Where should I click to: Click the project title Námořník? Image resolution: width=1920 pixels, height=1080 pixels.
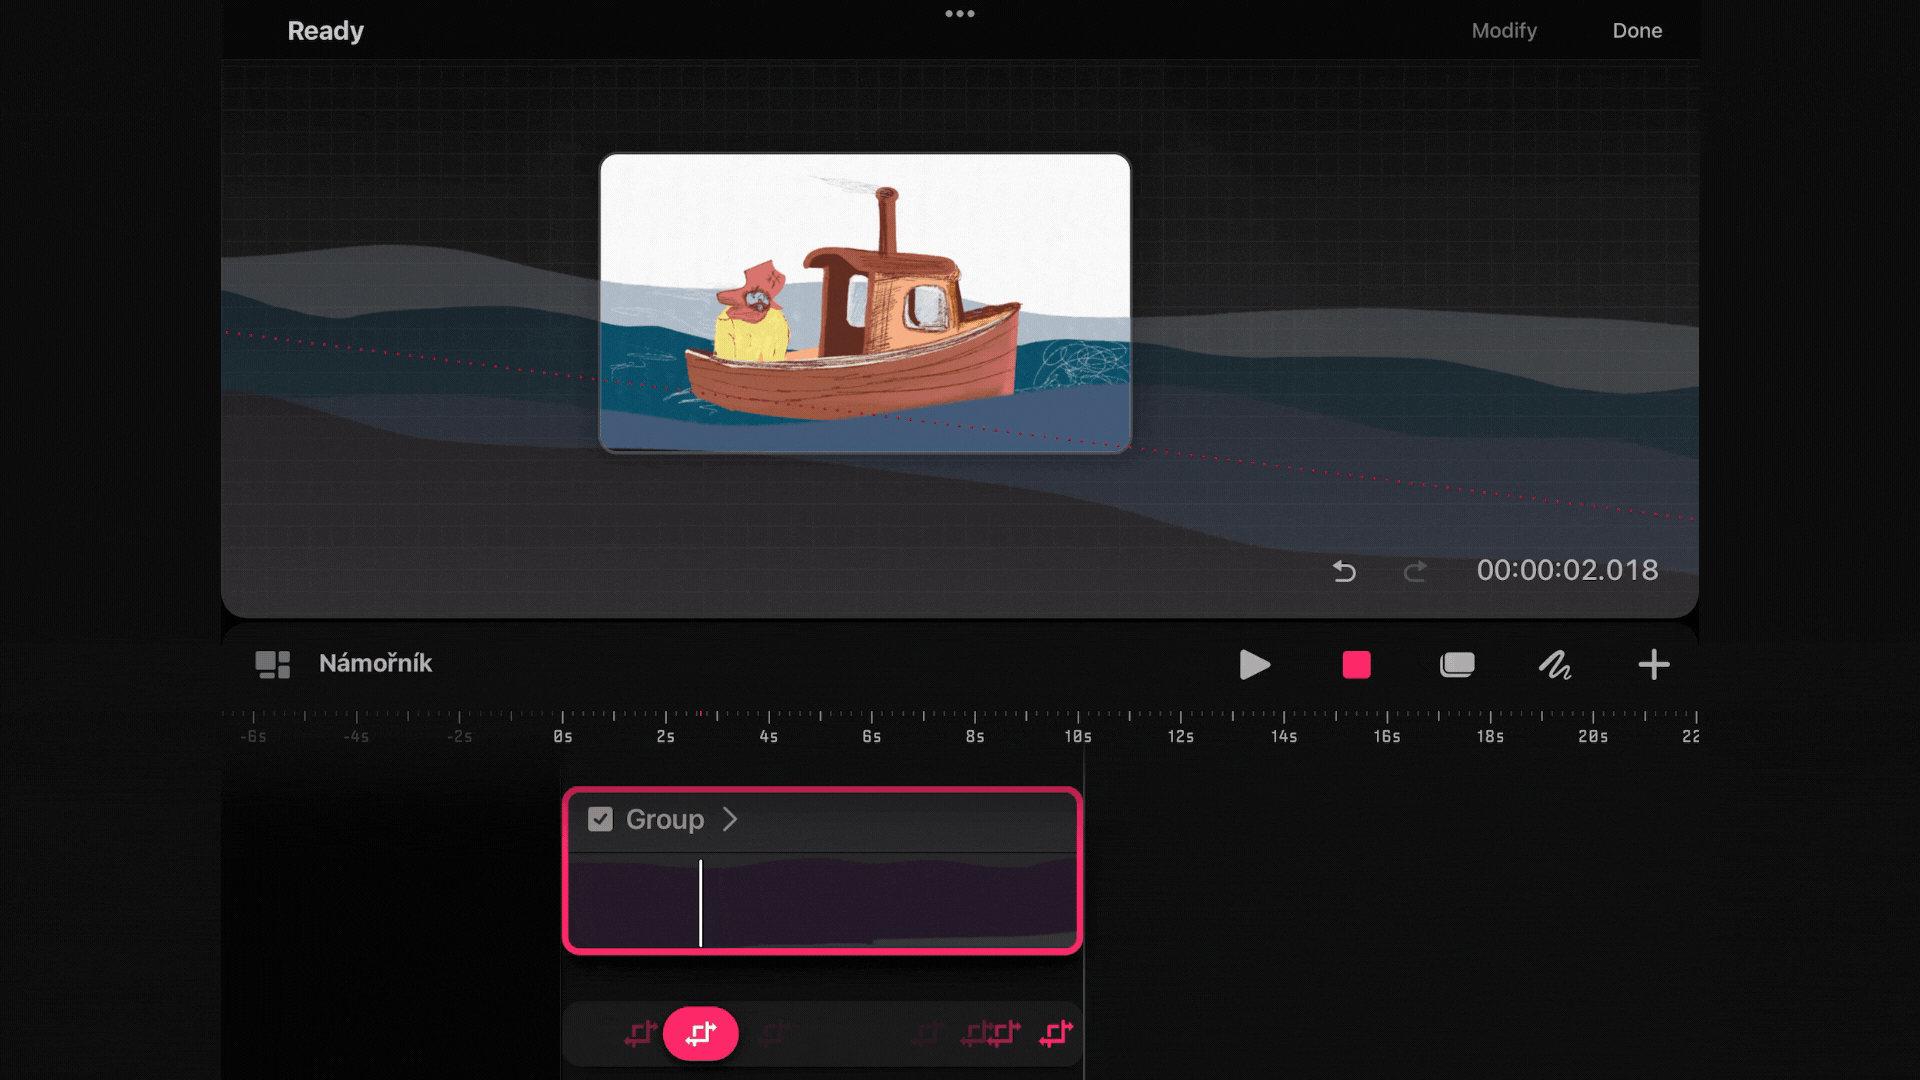point(375,663)
